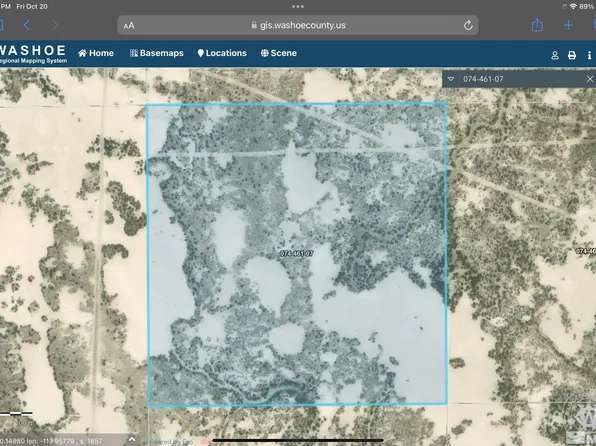The width and height of the screenshot is (596, 446).
Task: Open the Powered by Esri link
Action: [x=169, y=442]
